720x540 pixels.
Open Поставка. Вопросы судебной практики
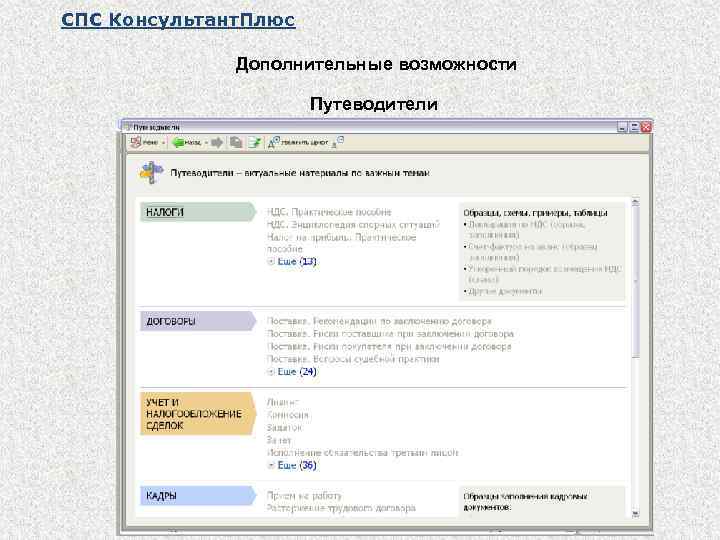point(353,359)
